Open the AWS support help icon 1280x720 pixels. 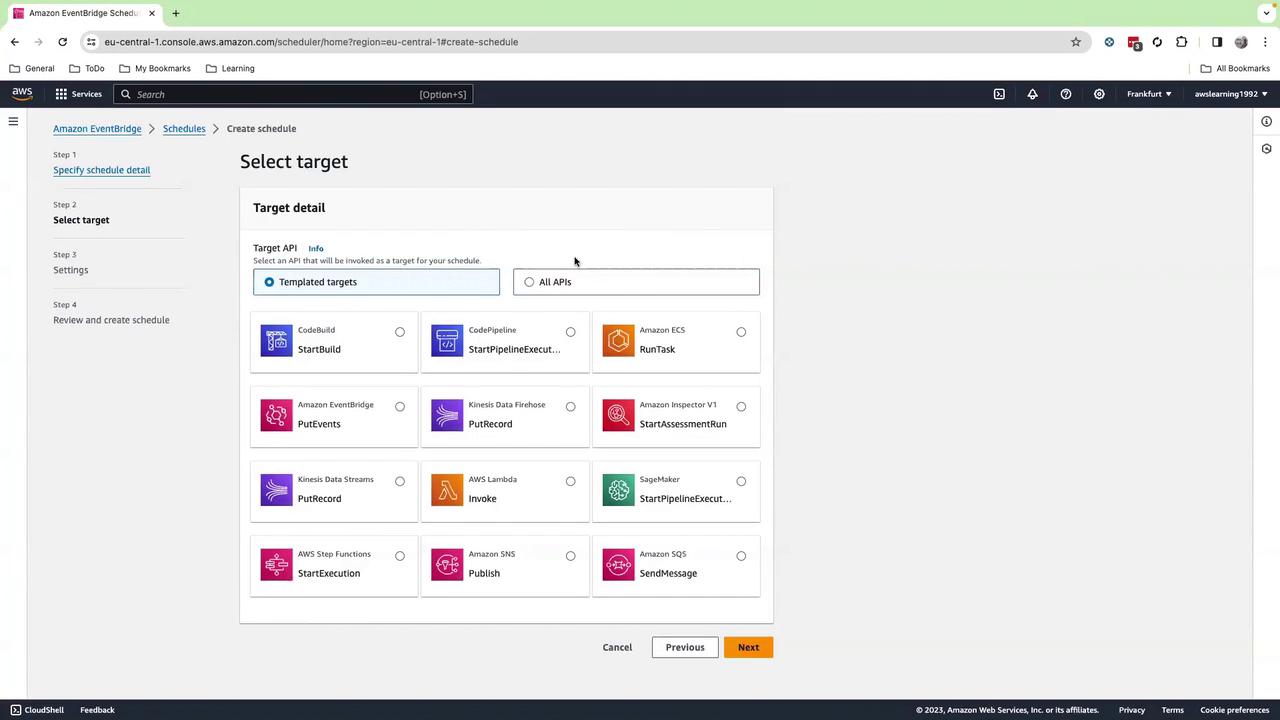(x=1066, y=94)
